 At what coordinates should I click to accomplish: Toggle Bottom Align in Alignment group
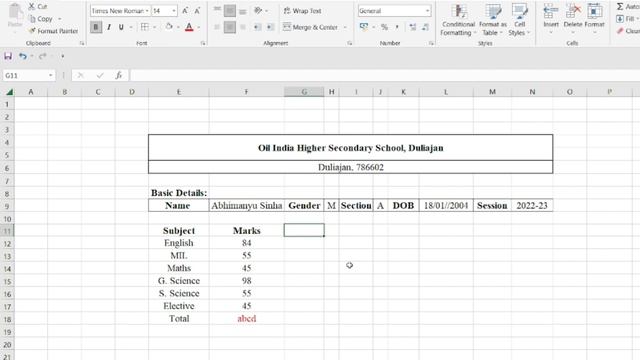pos(243,11)
